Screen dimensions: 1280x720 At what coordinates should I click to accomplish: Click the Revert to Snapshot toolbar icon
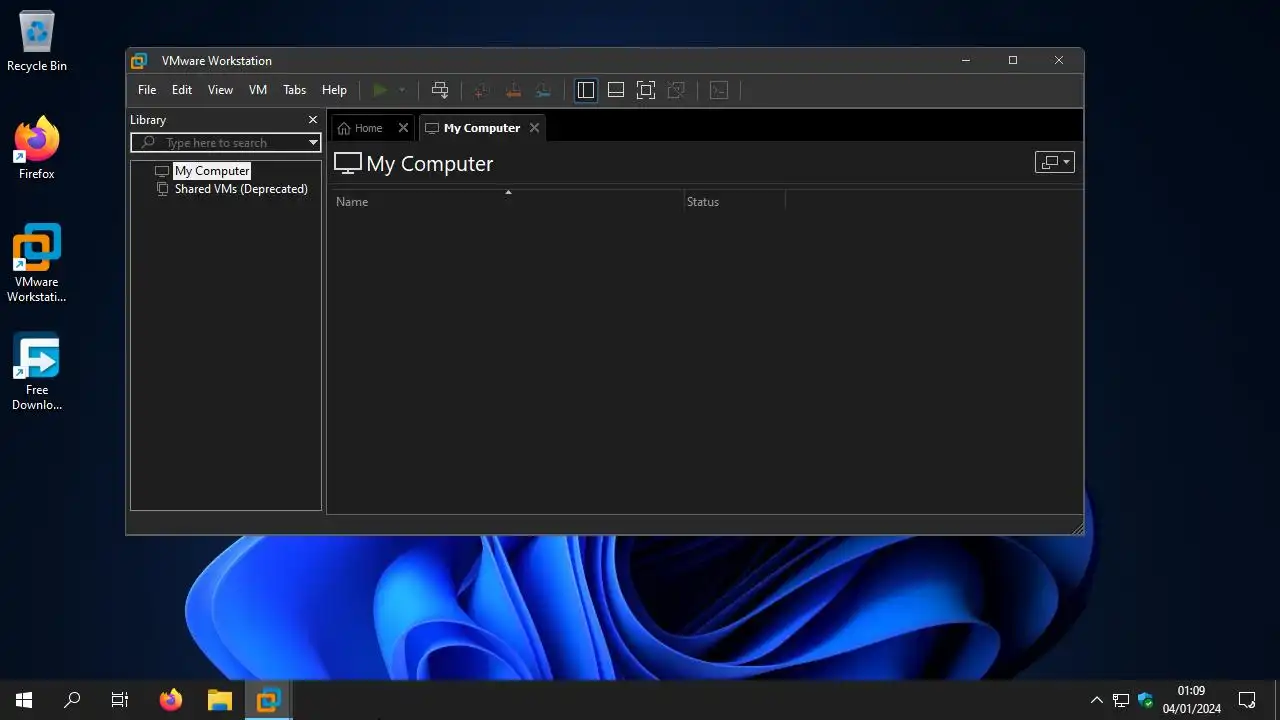pyautogui.click(x=513, y=90)
